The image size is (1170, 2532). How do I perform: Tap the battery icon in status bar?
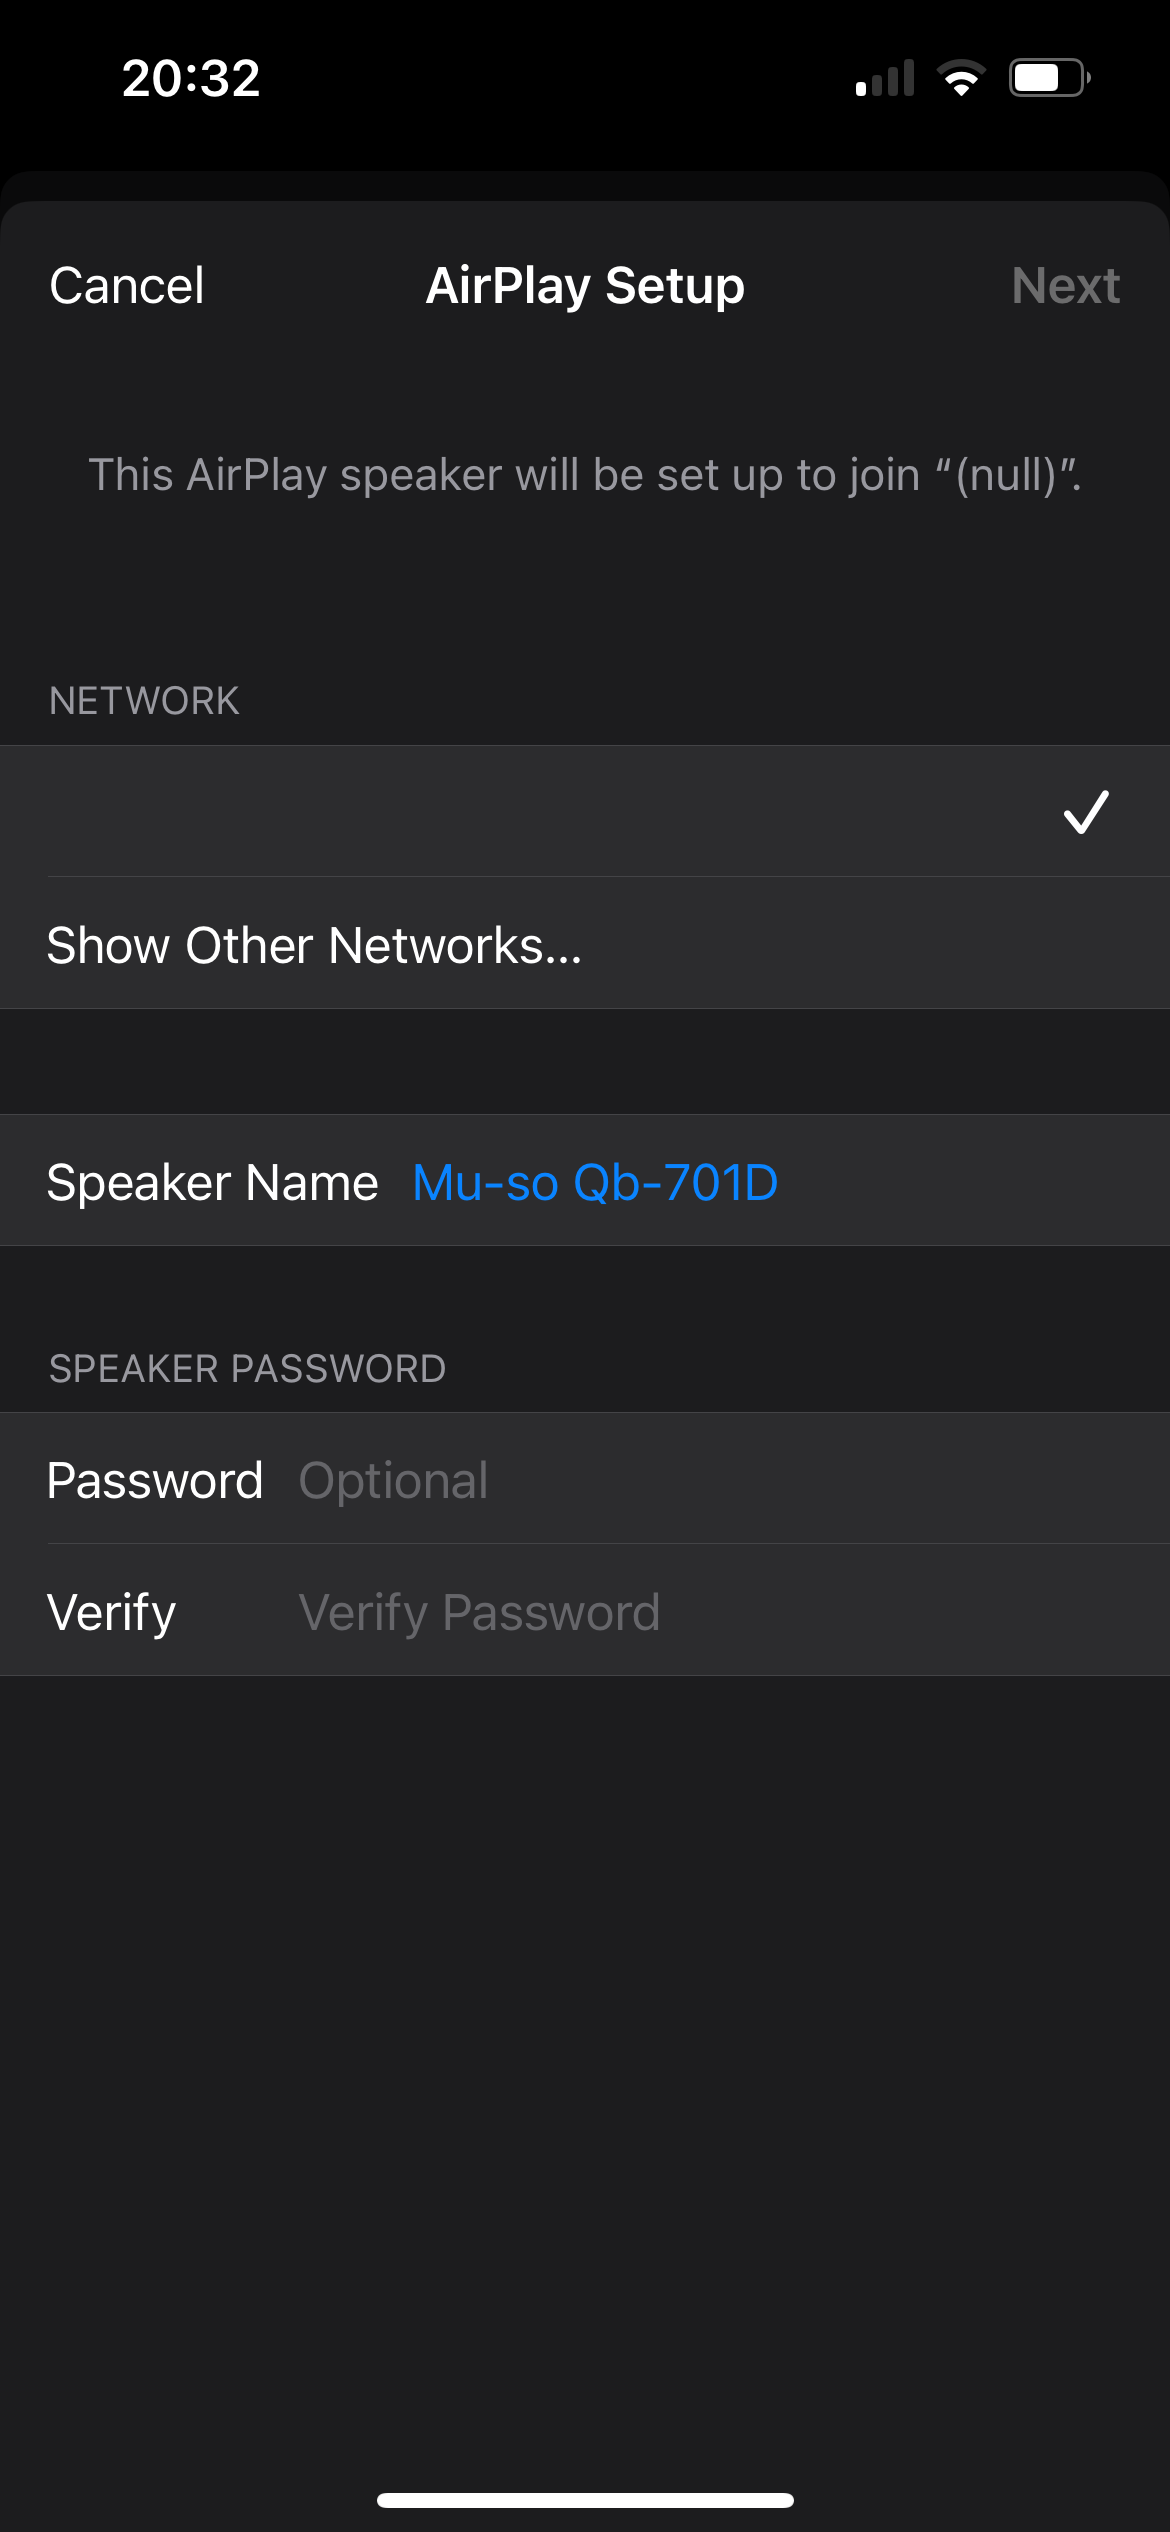tap(1049, 78)
